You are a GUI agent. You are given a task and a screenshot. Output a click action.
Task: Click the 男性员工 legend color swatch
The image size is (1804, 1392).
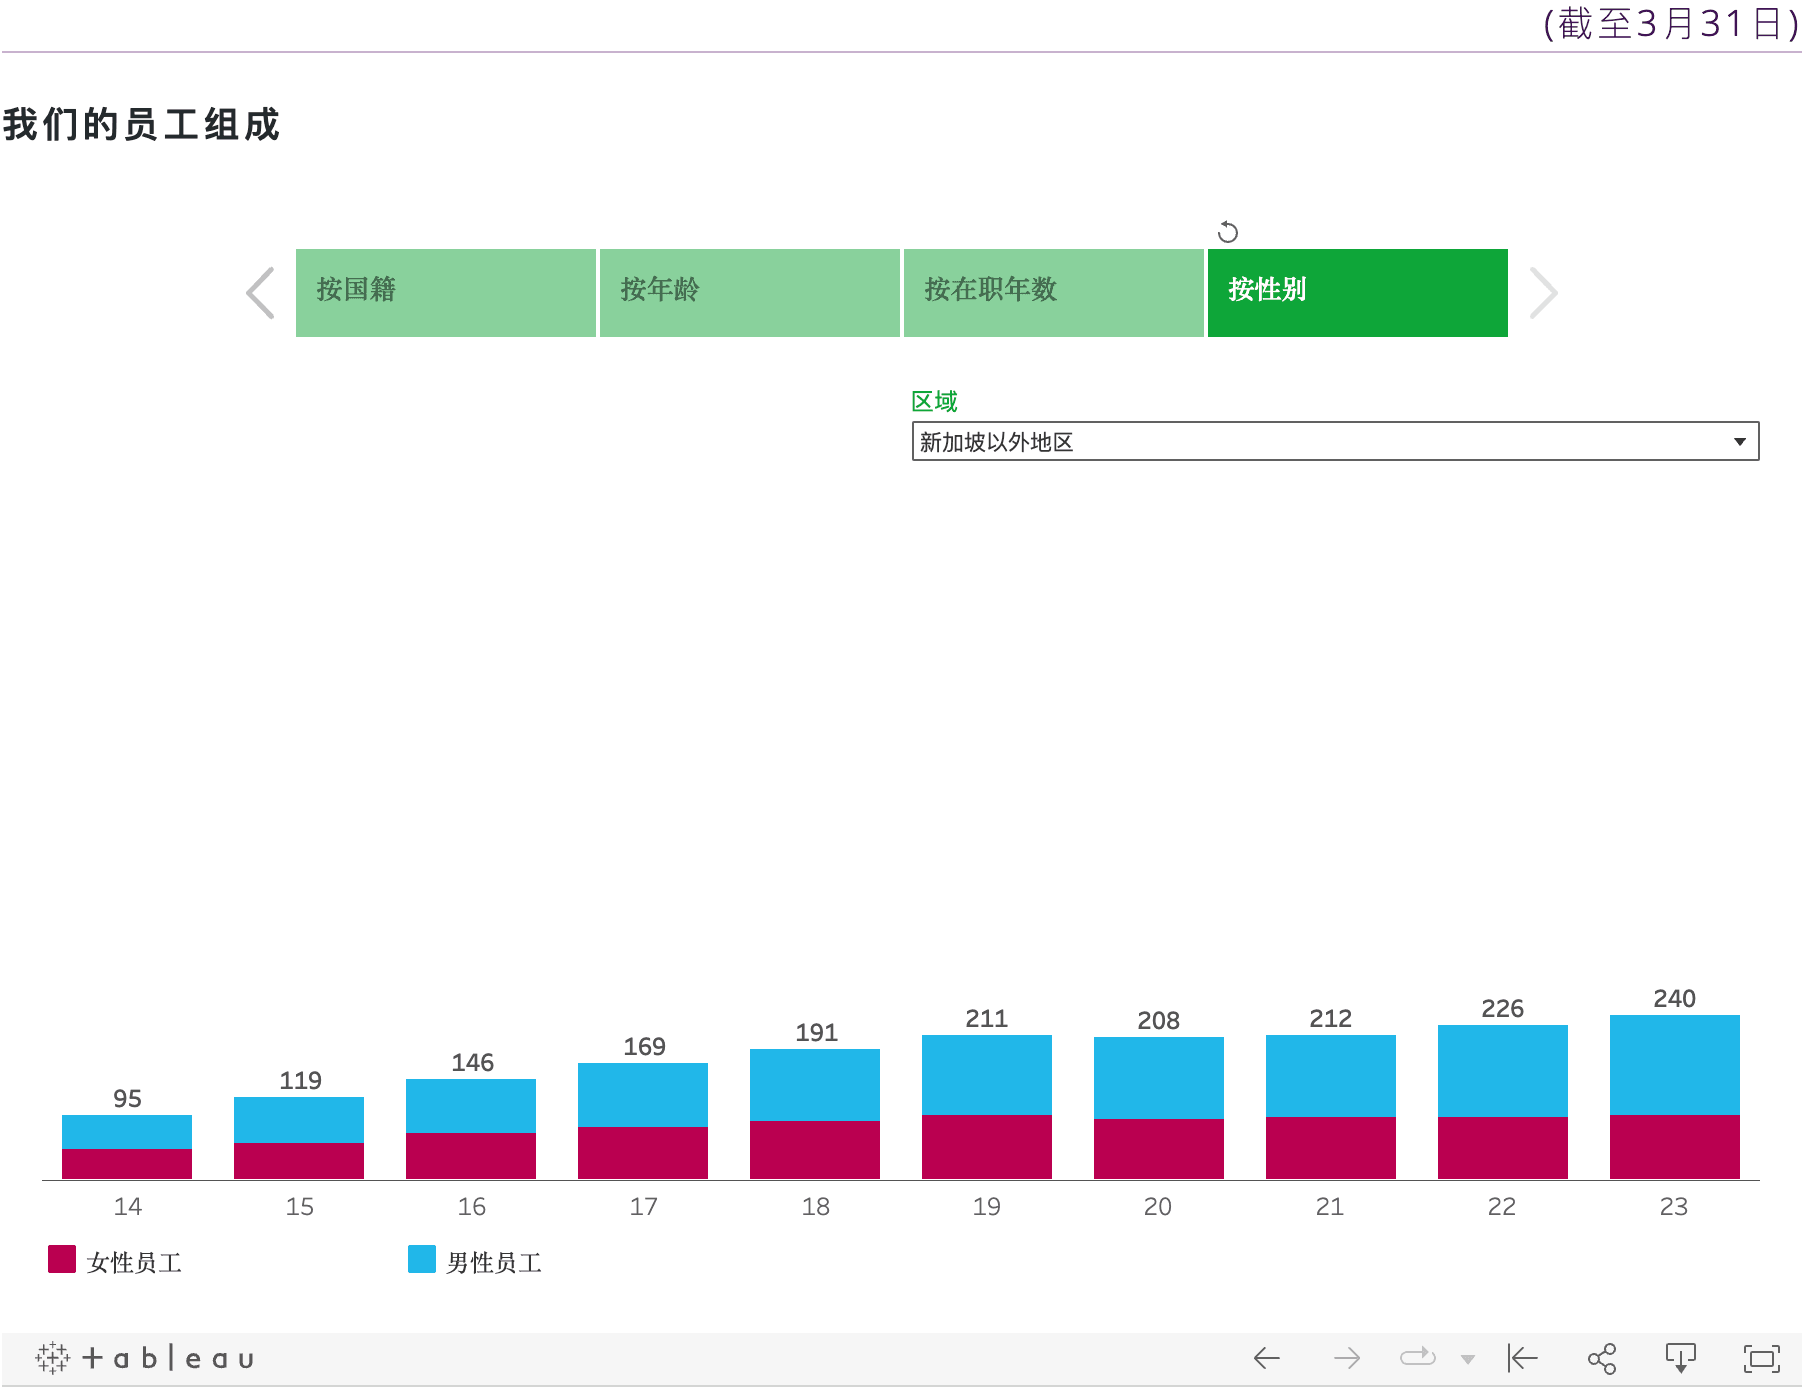coord(422,1259)
